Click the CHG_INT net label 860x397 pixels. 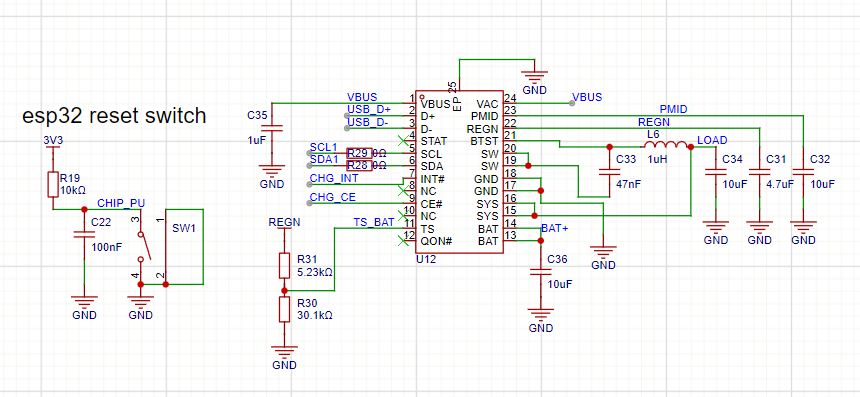333,178
